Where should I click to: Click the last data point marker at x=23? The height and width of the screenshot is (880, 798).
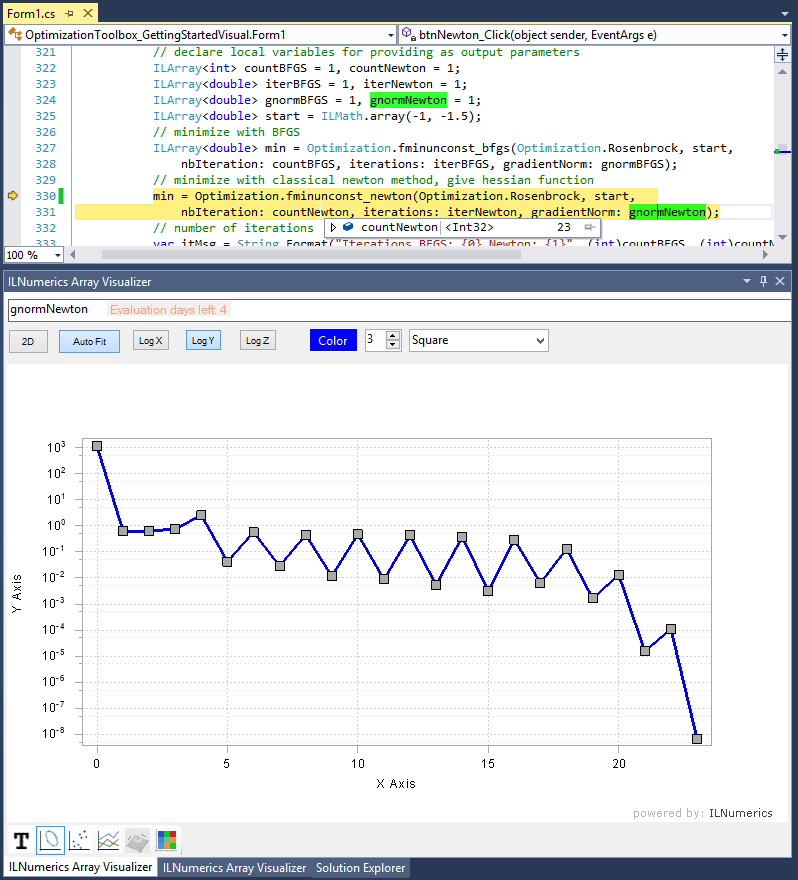click(697, 739)
